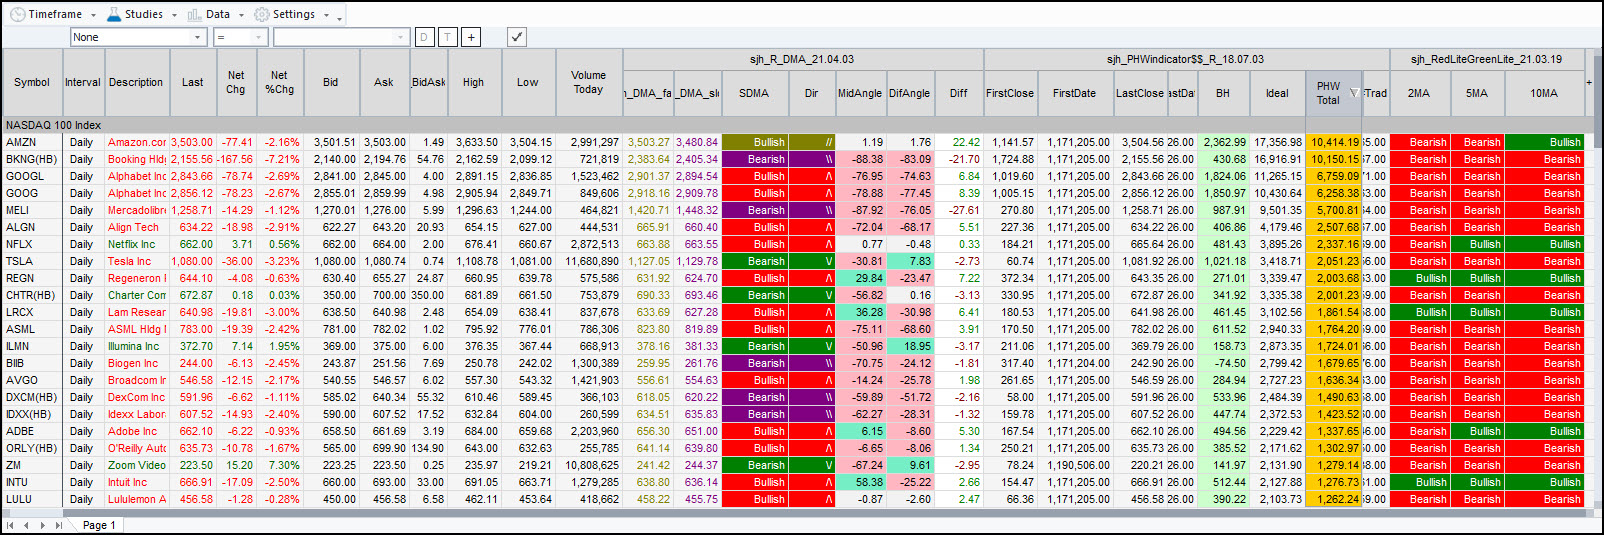The image size is (1604, 535).
Task: Click the D filter button
Action: [x=424, y=37]
